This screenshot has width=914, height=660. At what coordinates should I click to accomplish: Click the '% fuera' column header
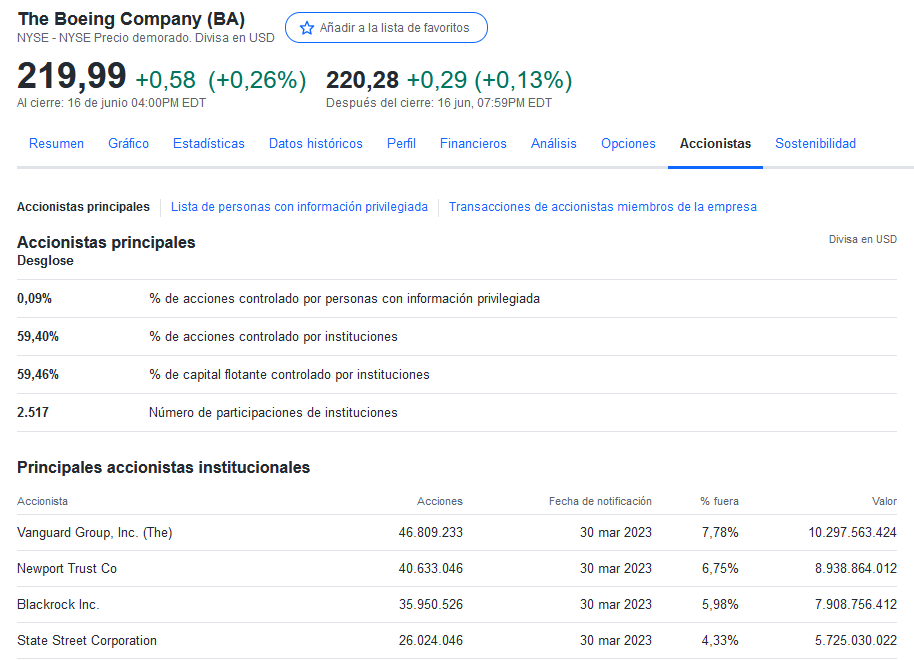pos(719,501)
